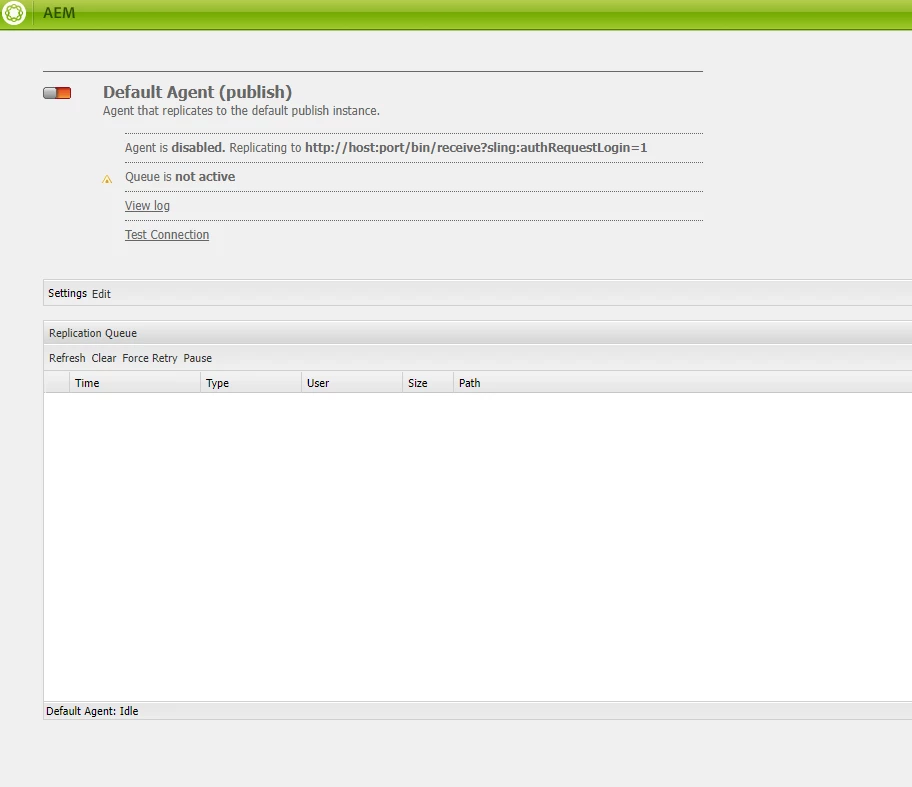912x787 pixels.
Task: Click Force Retry in the queue toolbar
Action: (149, 358)
